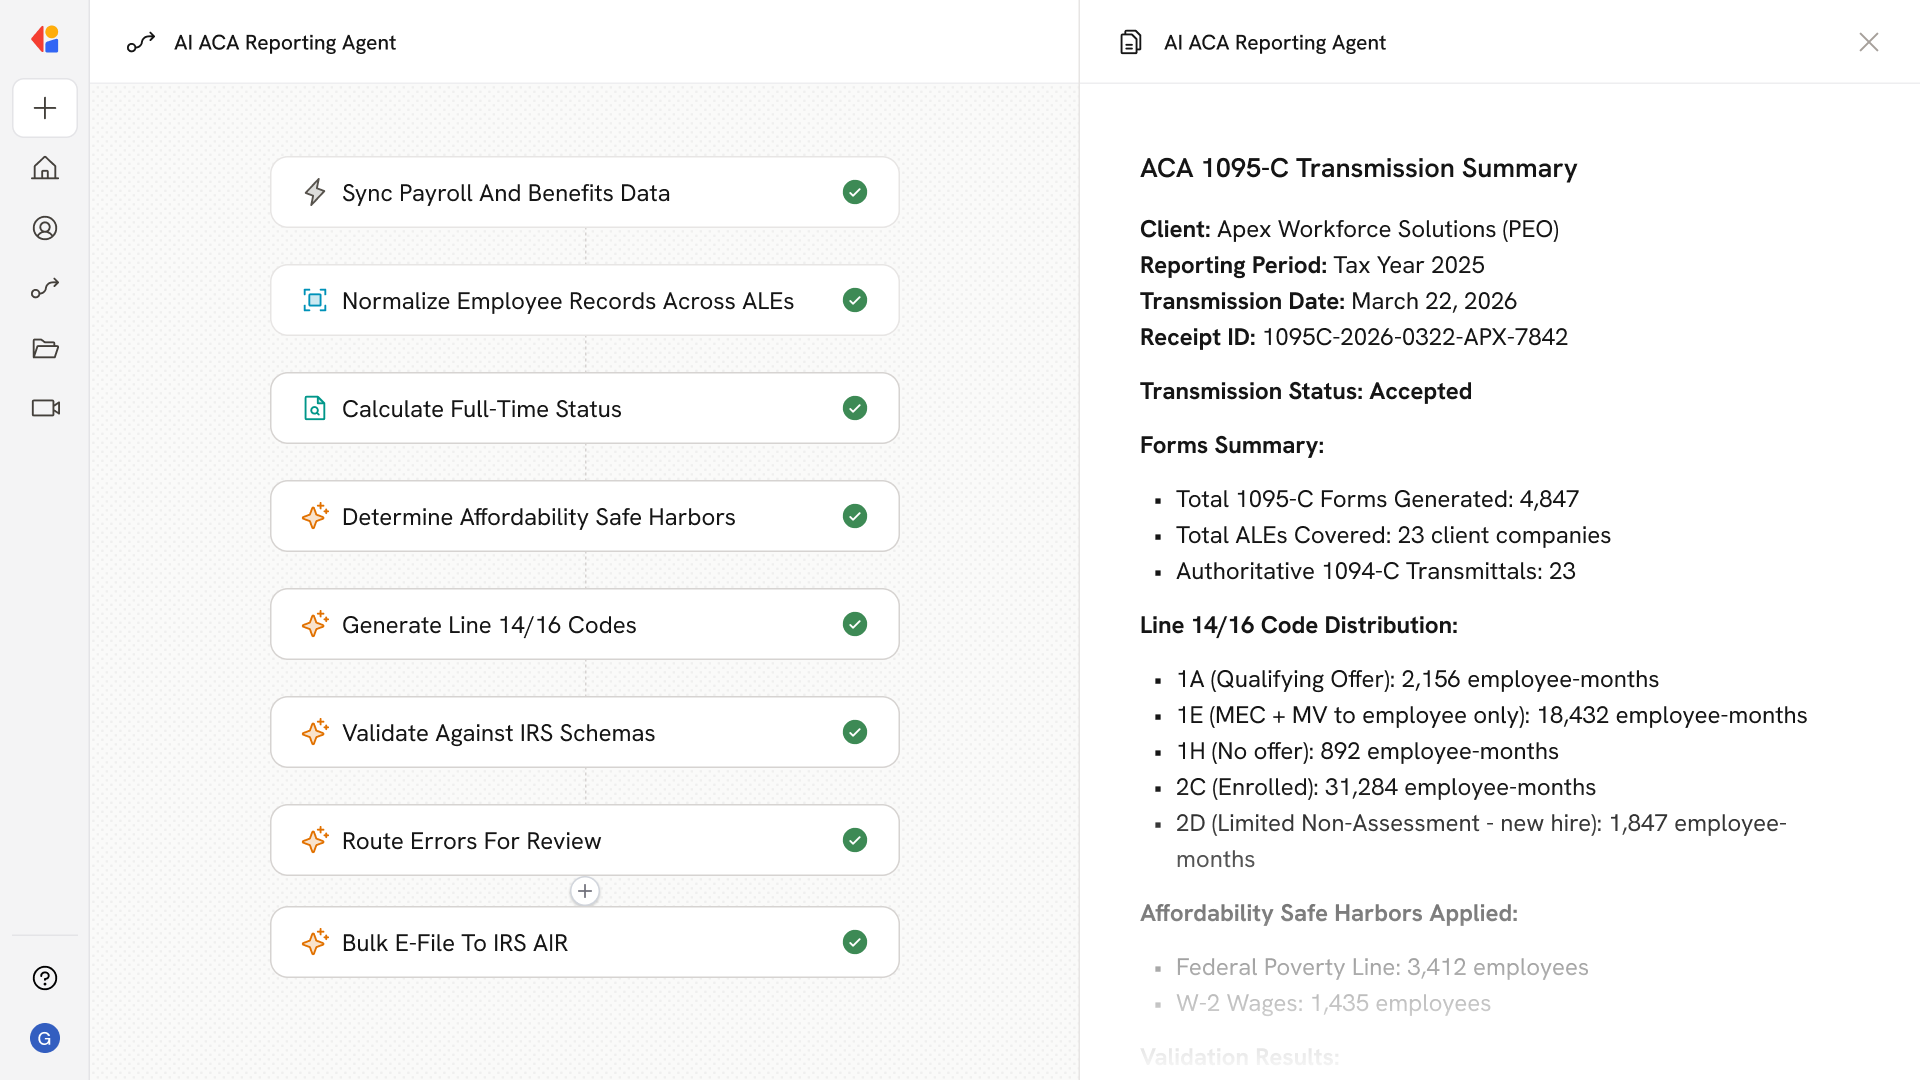Open the help question mark icon
This screenshot has width=1920, height=1080.
(45, 978)
